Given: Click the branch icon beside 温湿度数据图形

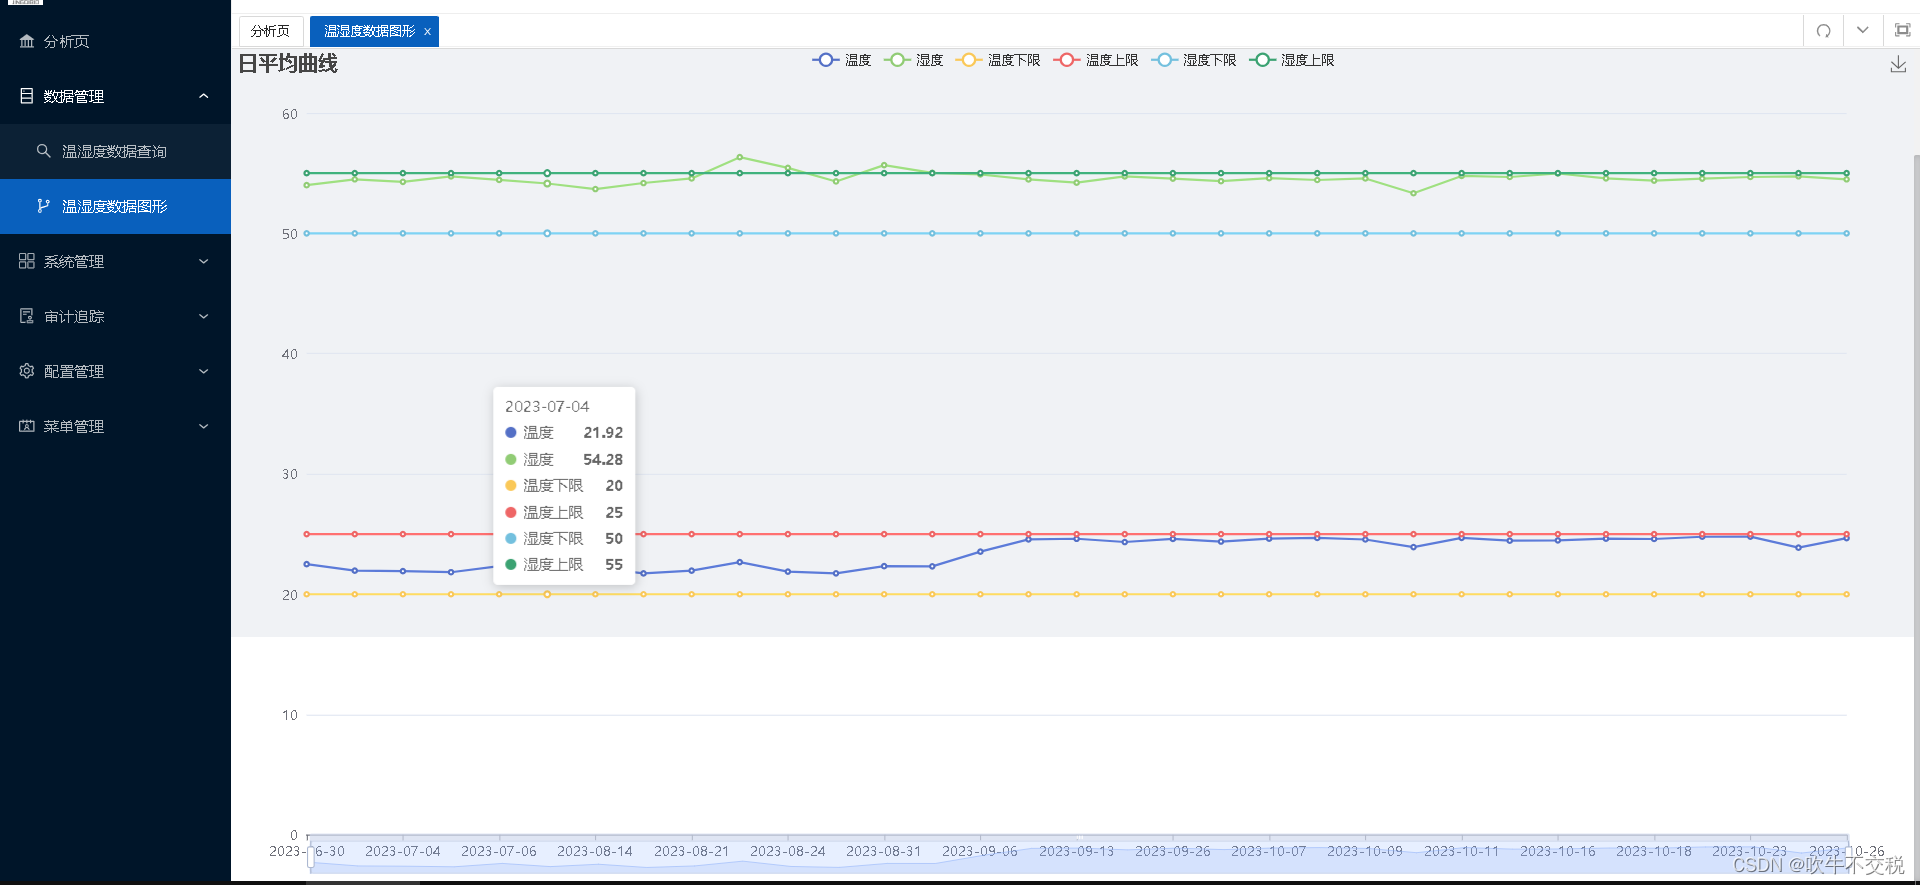Looking at the screenshot, I should [43, 206].
